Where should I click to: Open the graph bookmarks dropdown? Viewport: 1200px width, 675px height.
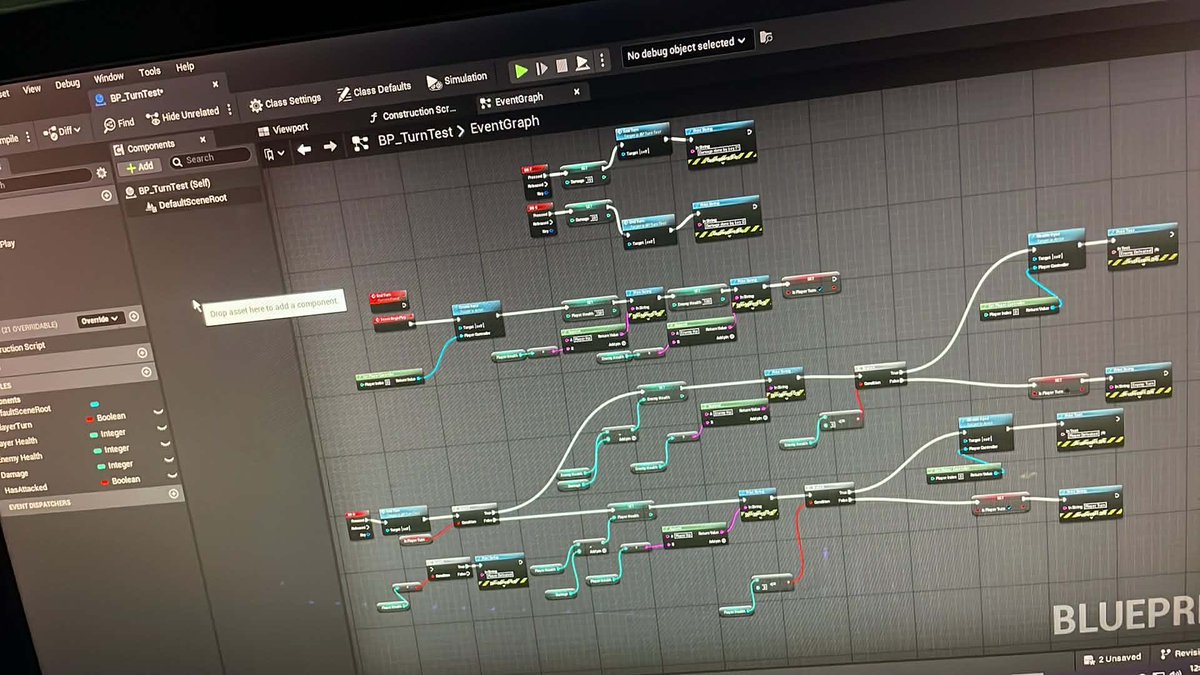pos(274,154)
